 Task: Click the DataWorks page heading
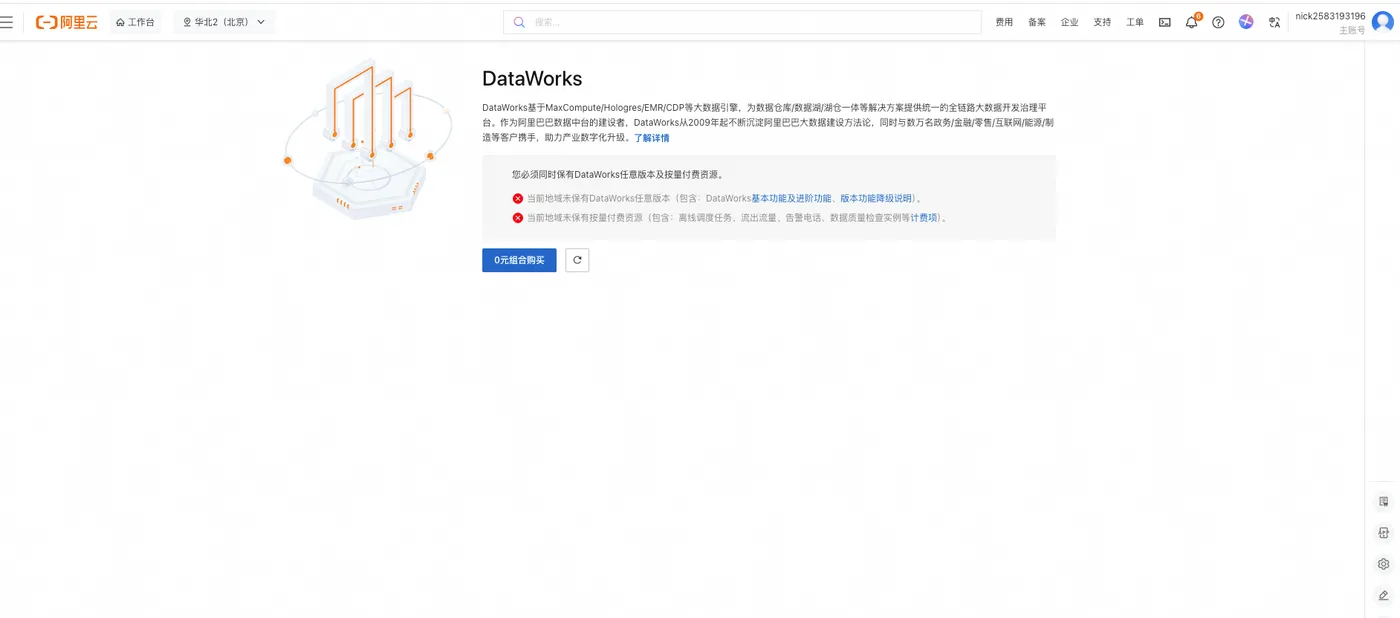point(532,79)
